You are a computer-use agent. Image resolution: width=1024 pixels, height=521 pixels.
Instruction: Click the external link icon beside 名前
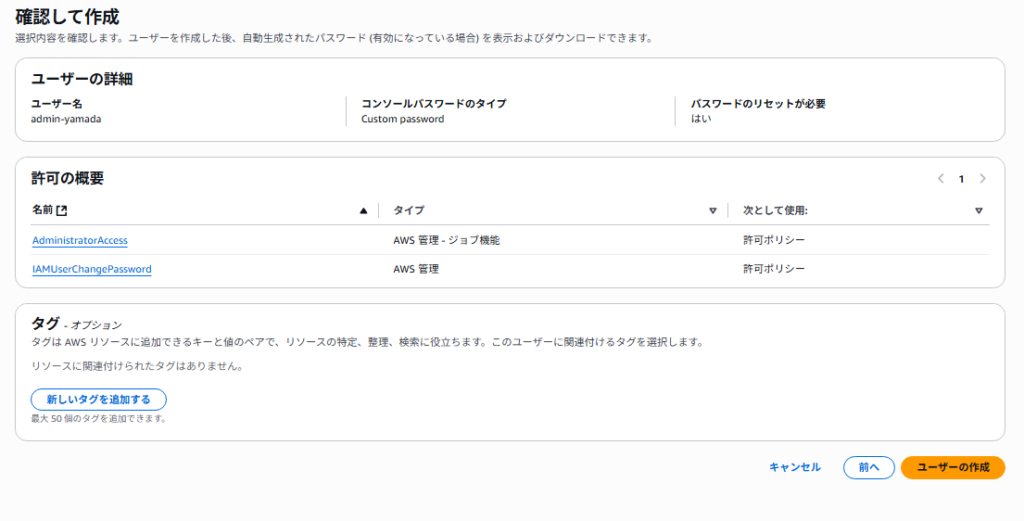click(x=63, y=211)
